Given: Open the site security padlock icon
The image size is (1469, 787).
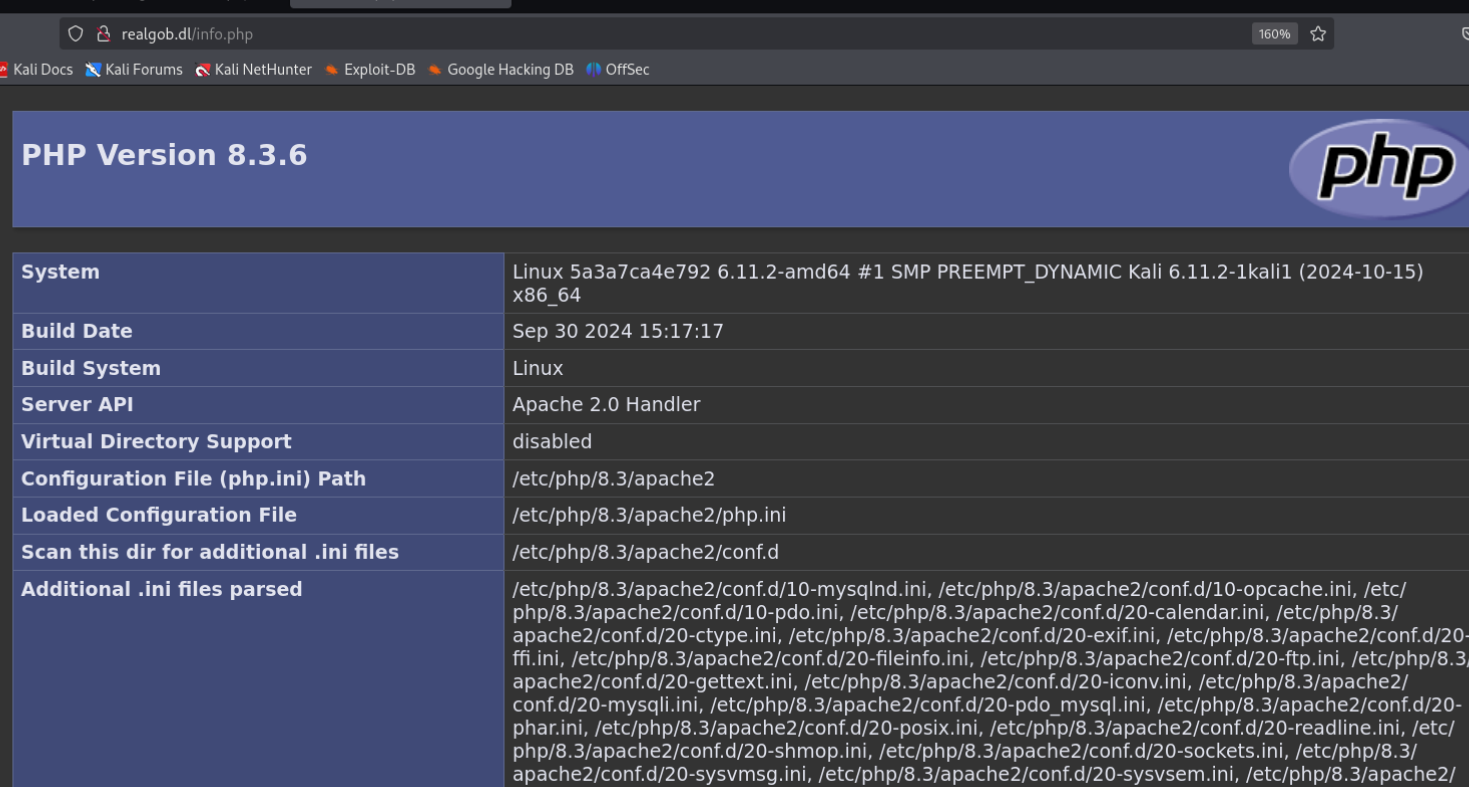Looking at the screenshot, I should pyautogui.click(x=102, y=34).
